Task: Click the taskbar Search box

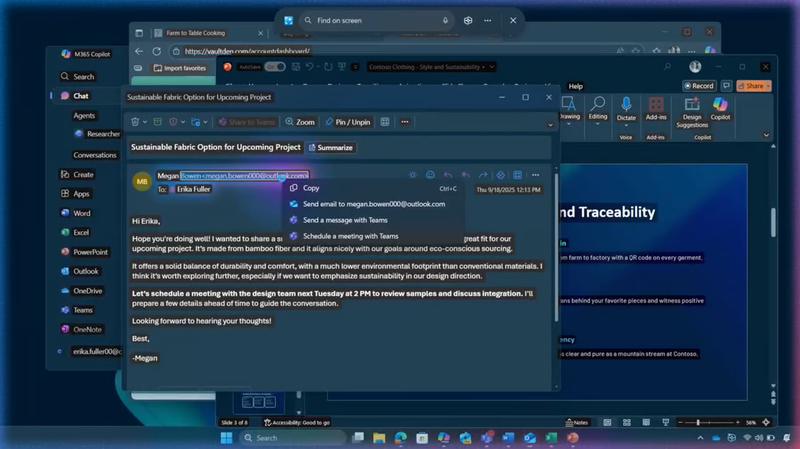Action: click(292, 438)
